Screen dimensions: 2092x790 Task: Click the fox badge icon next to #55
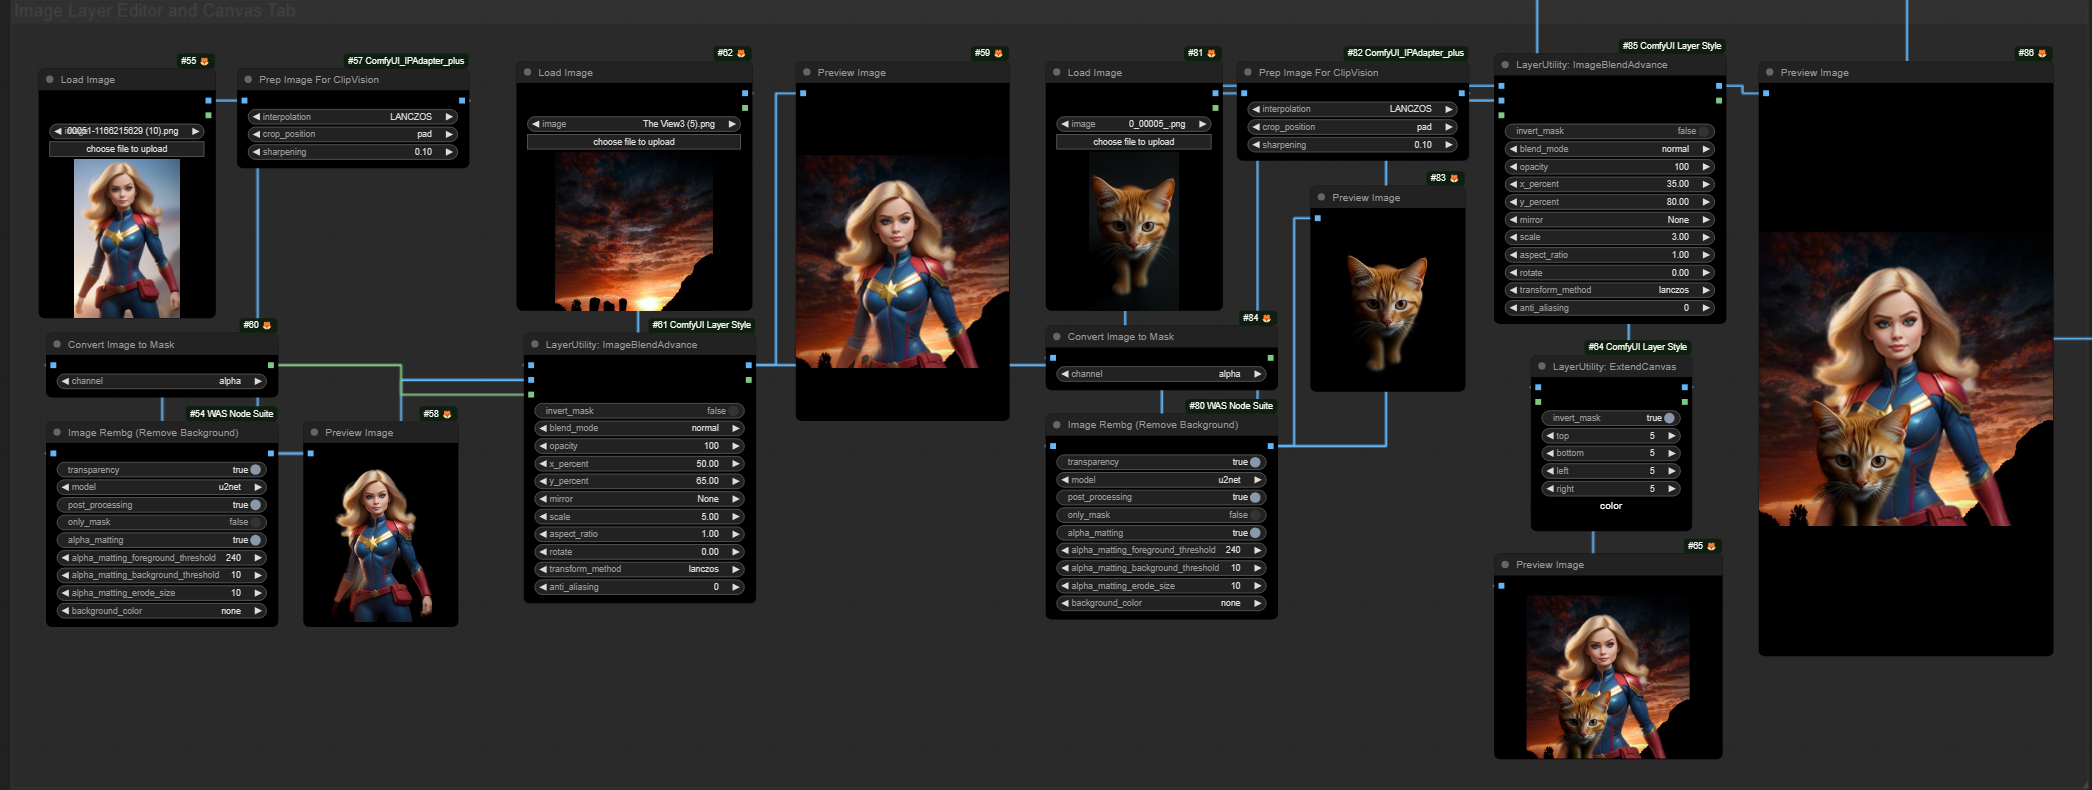pos(205,61)
